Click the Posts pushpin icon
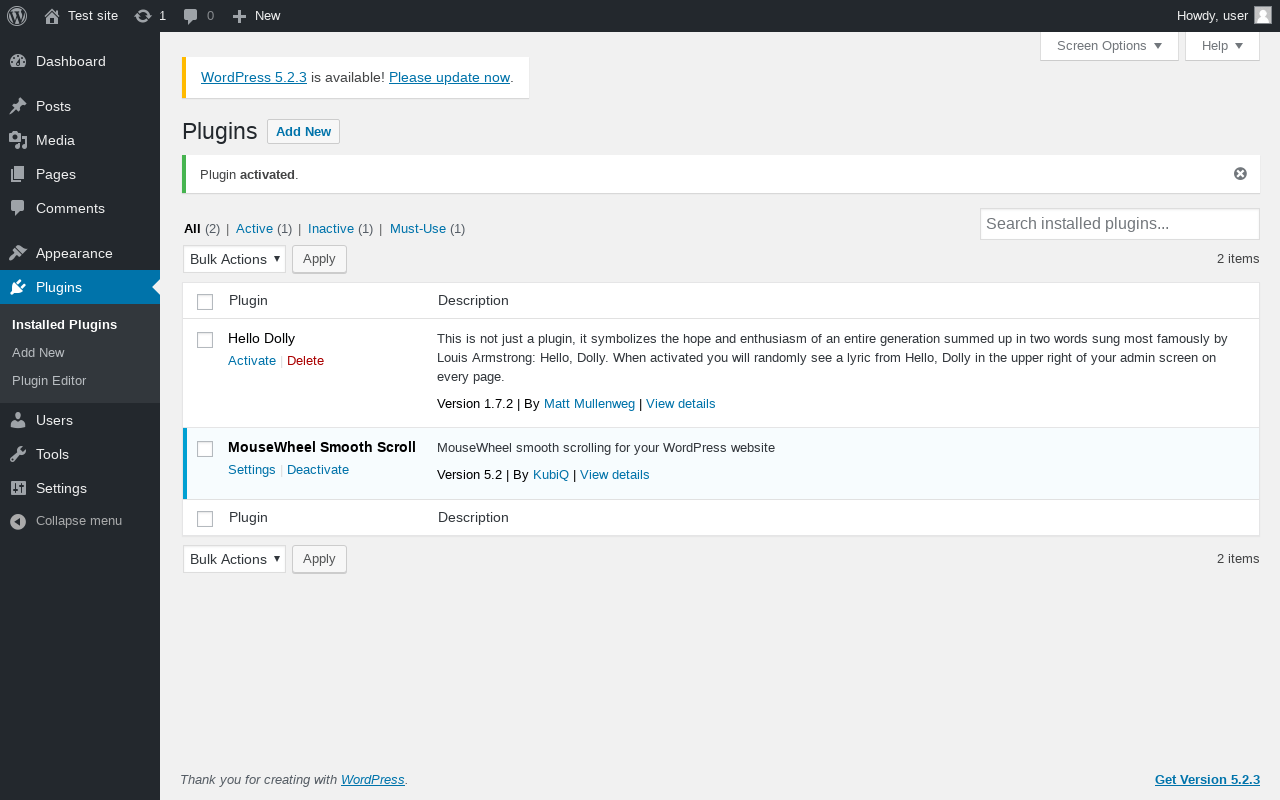The image size is (1280, 800). [18, 106]
